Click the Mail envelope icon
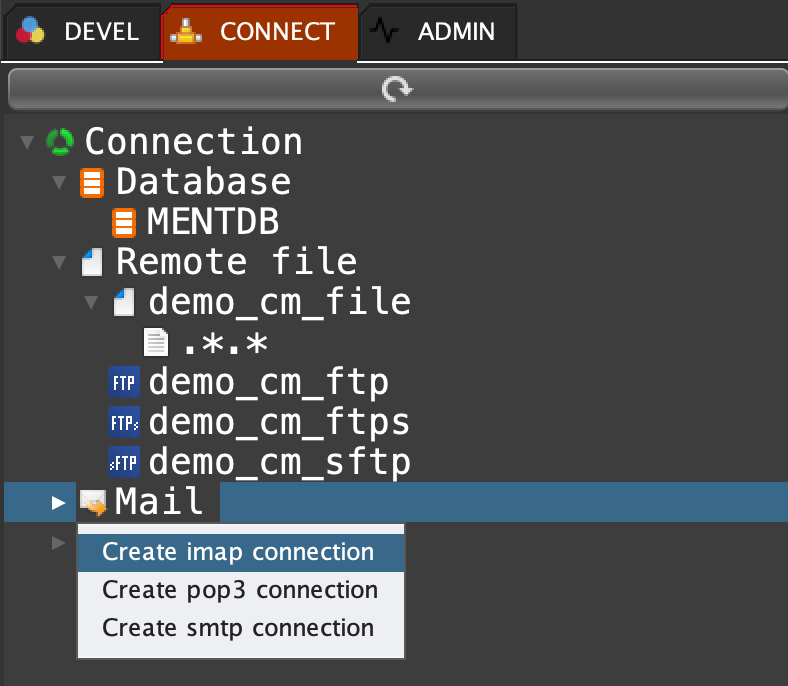The image size is (788, 686). (93, 502)
